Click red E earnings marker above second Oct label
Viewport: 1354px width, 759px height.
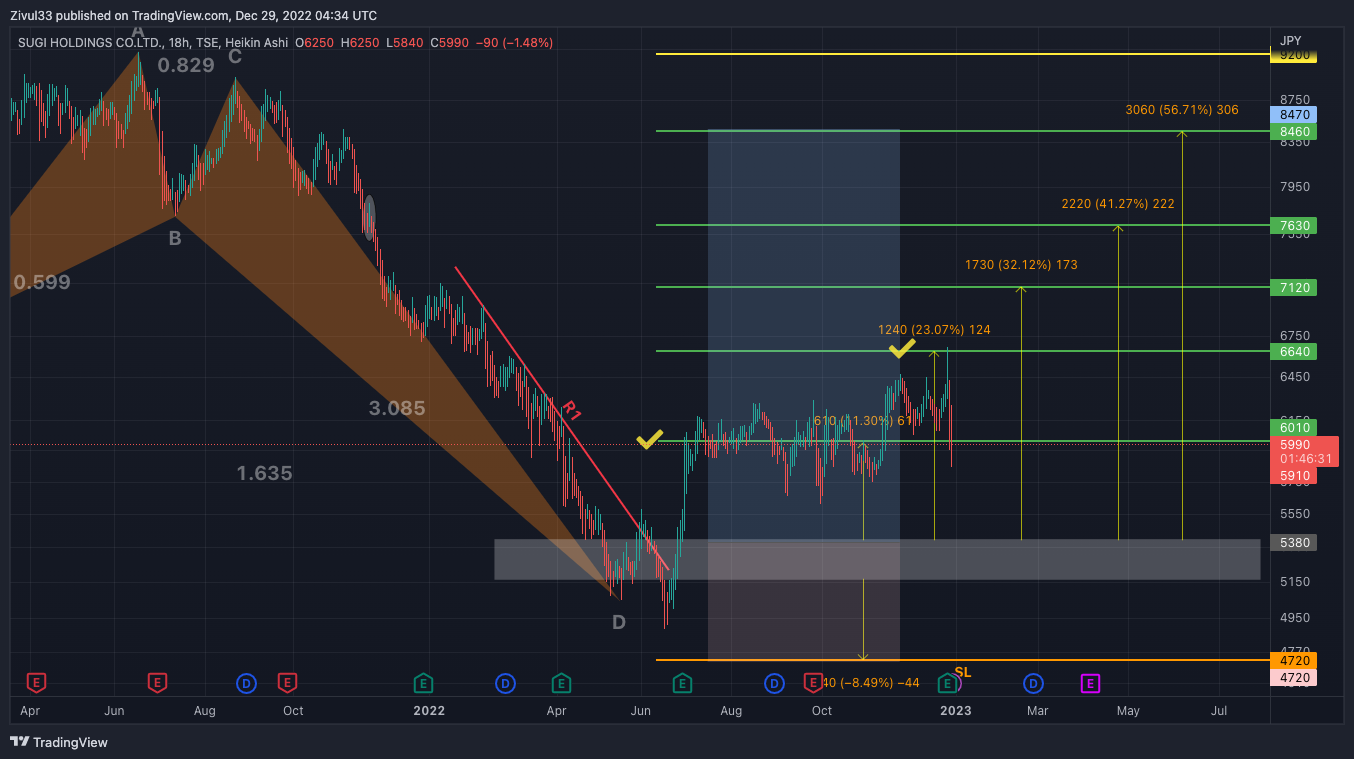coord(814,684)
